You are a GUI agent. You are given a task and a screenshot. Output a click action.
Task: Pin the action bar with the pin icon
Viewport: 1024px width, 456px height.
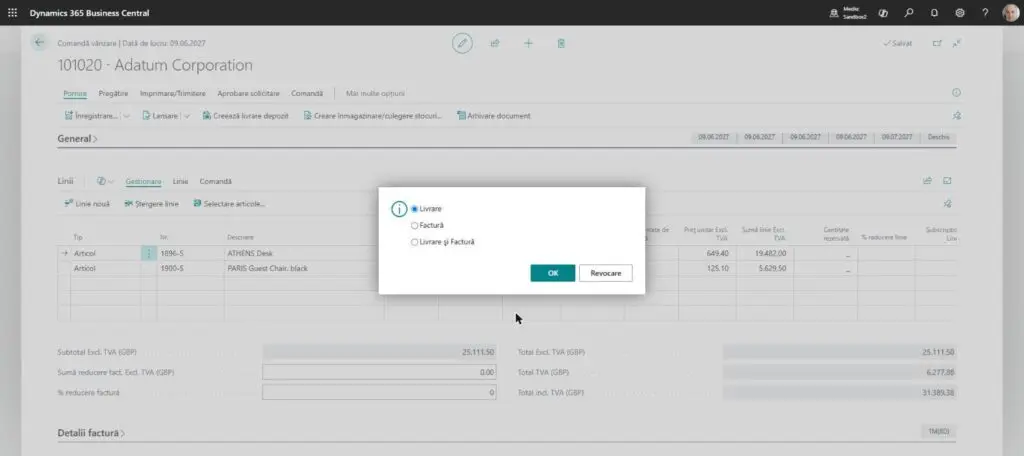click(x=956, y=116)
